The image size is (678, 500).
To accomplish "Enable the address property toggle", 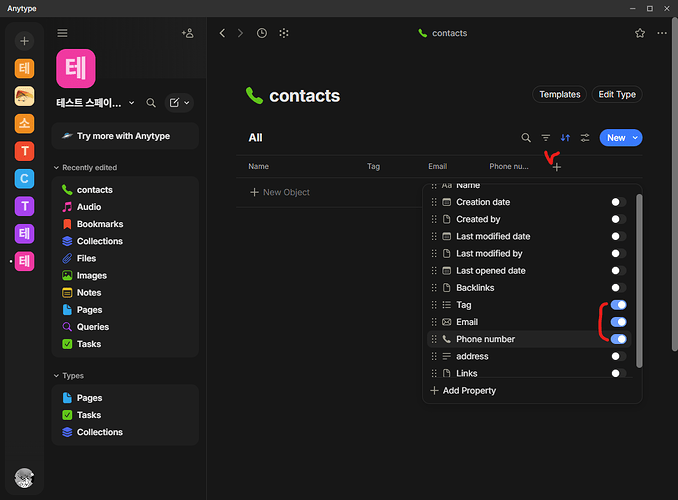I will pyautogui.click(x=618, y=356).
